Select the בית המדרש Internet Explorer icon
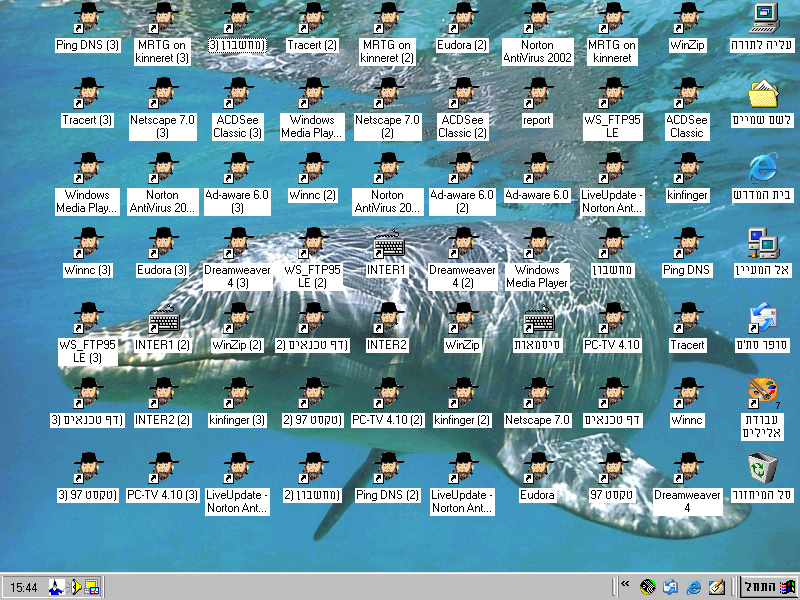The image size is (800, 600). [x=762, y=177]
